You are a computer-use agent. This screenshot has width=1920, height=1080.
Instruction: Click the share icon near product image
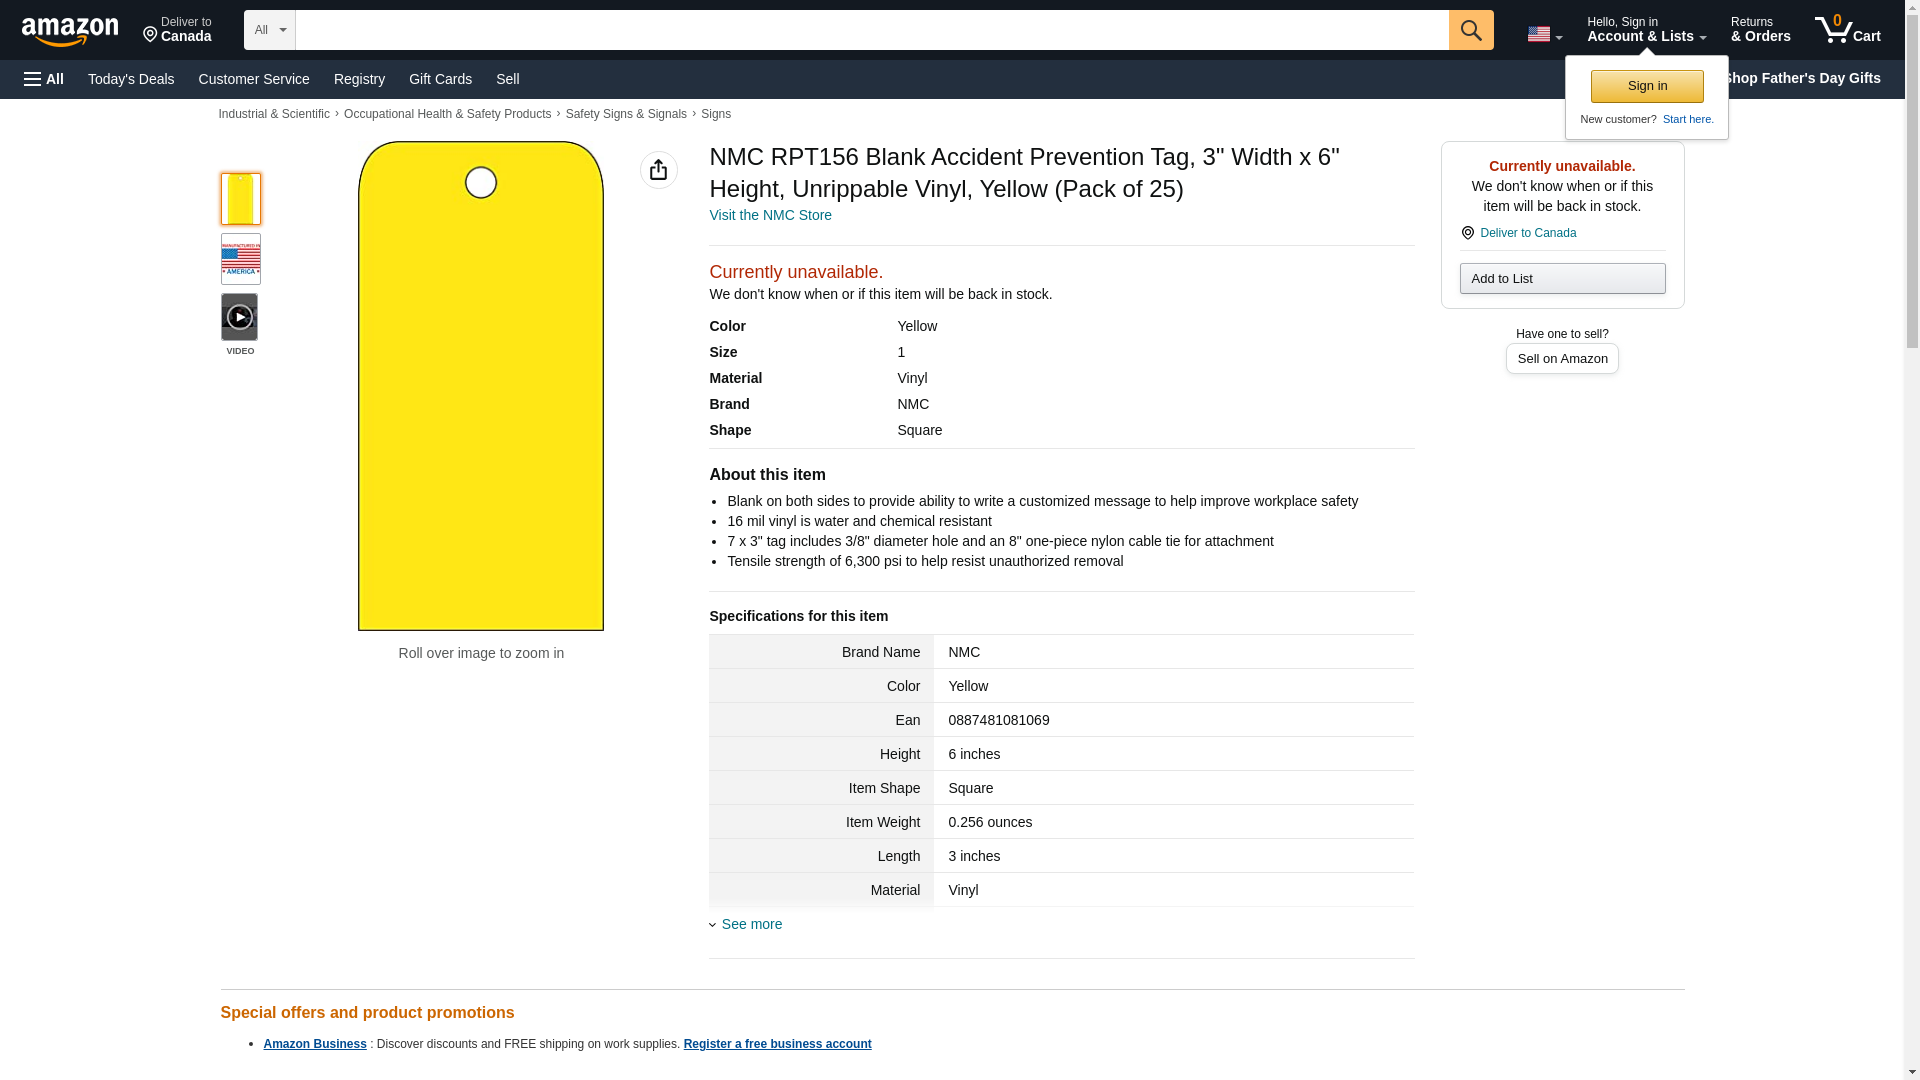658,170
